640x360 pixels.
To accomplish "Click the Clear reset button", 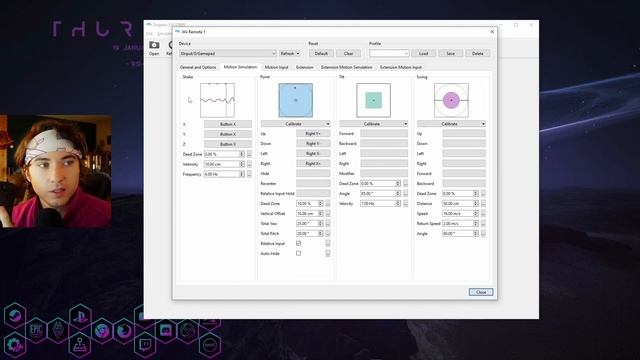I will click(349, 53).
